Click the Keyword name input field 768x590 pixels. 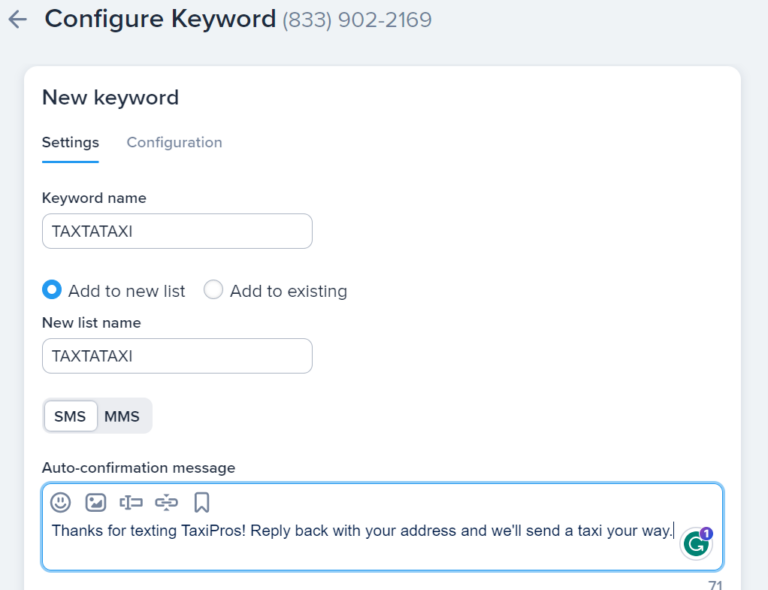(177, 231)
